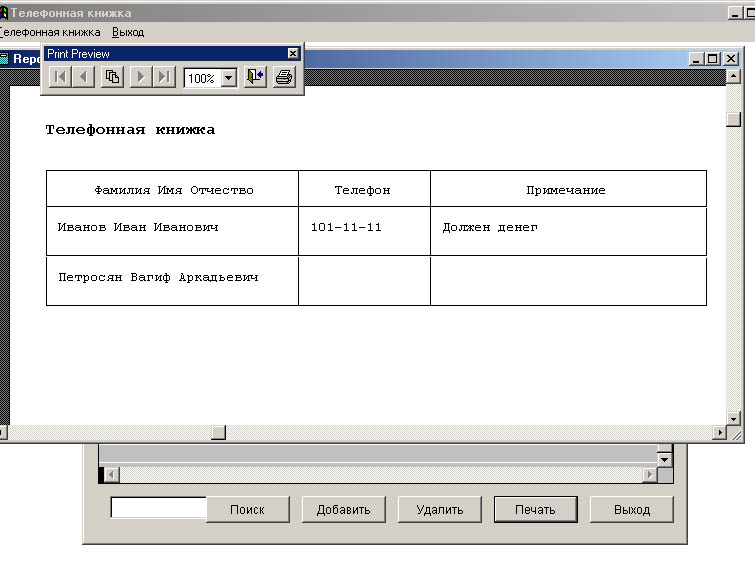
Task: Click the report window icon
Action: (4, 59)
